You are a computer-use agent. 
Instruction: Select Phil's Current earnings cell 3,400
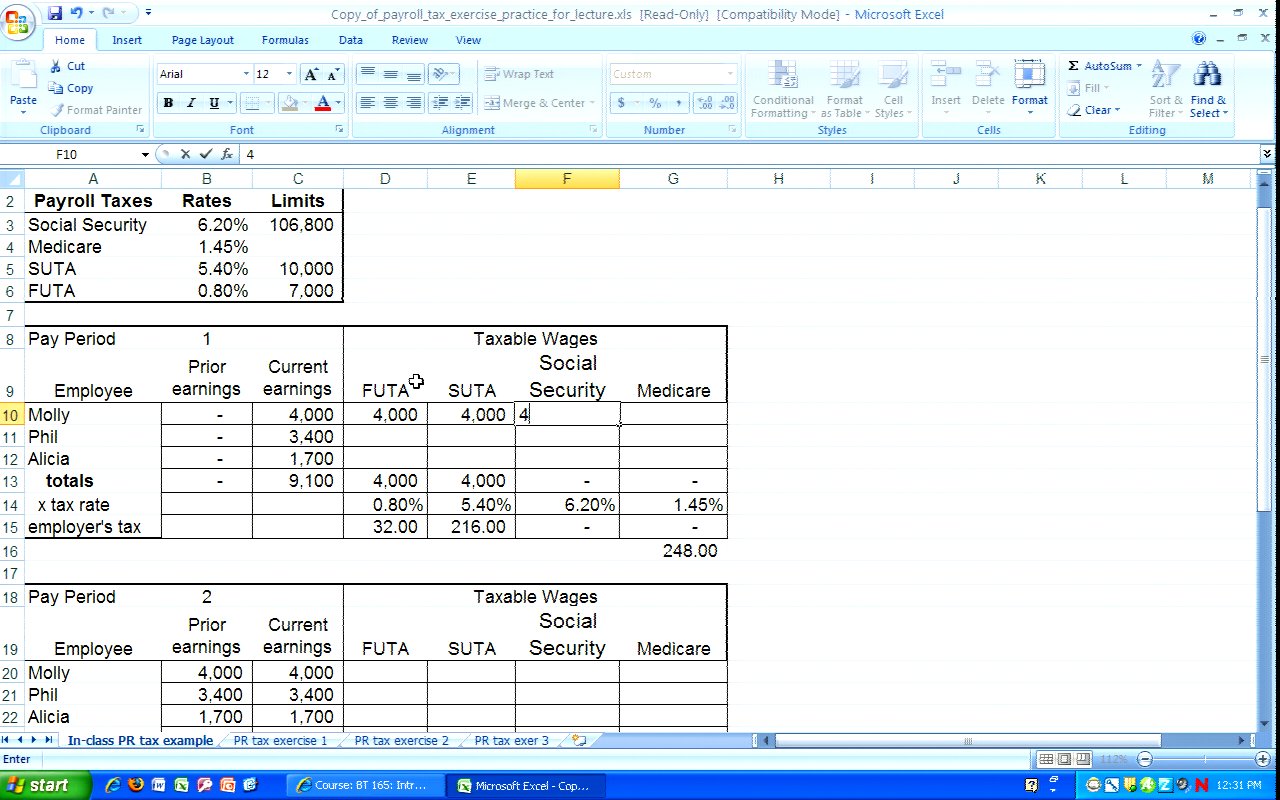(x=297, y=437)
